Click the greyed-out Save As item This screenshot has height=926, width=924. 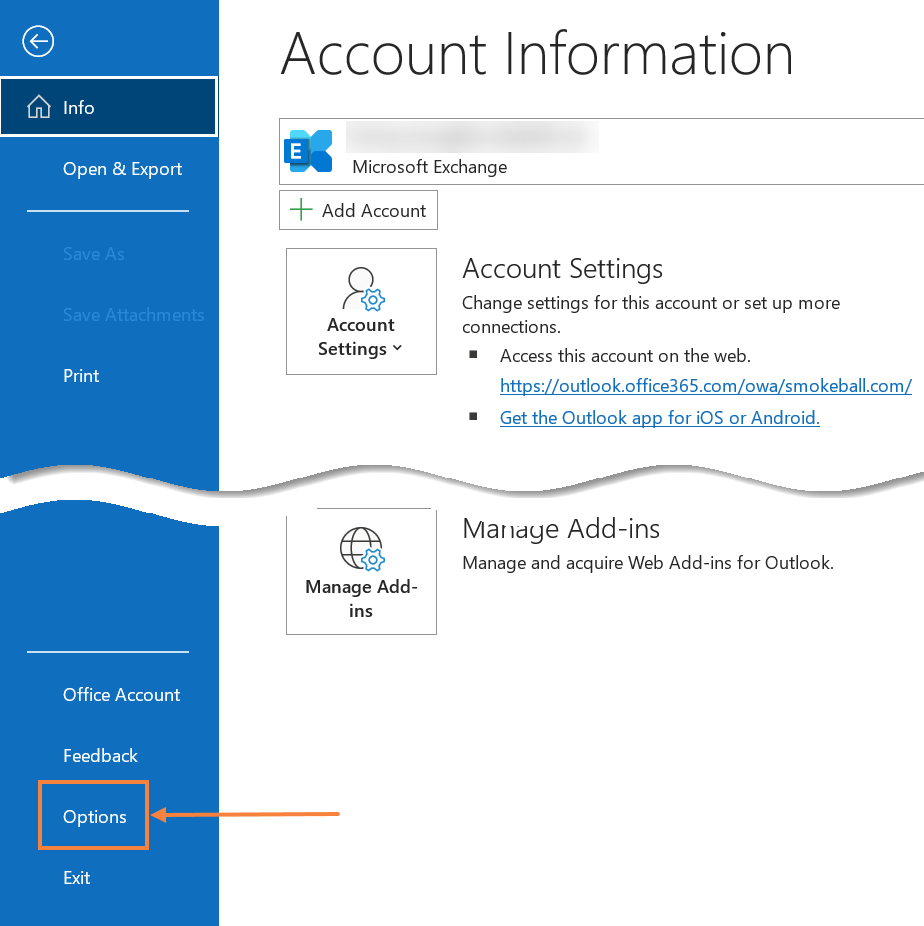point(93,254)
